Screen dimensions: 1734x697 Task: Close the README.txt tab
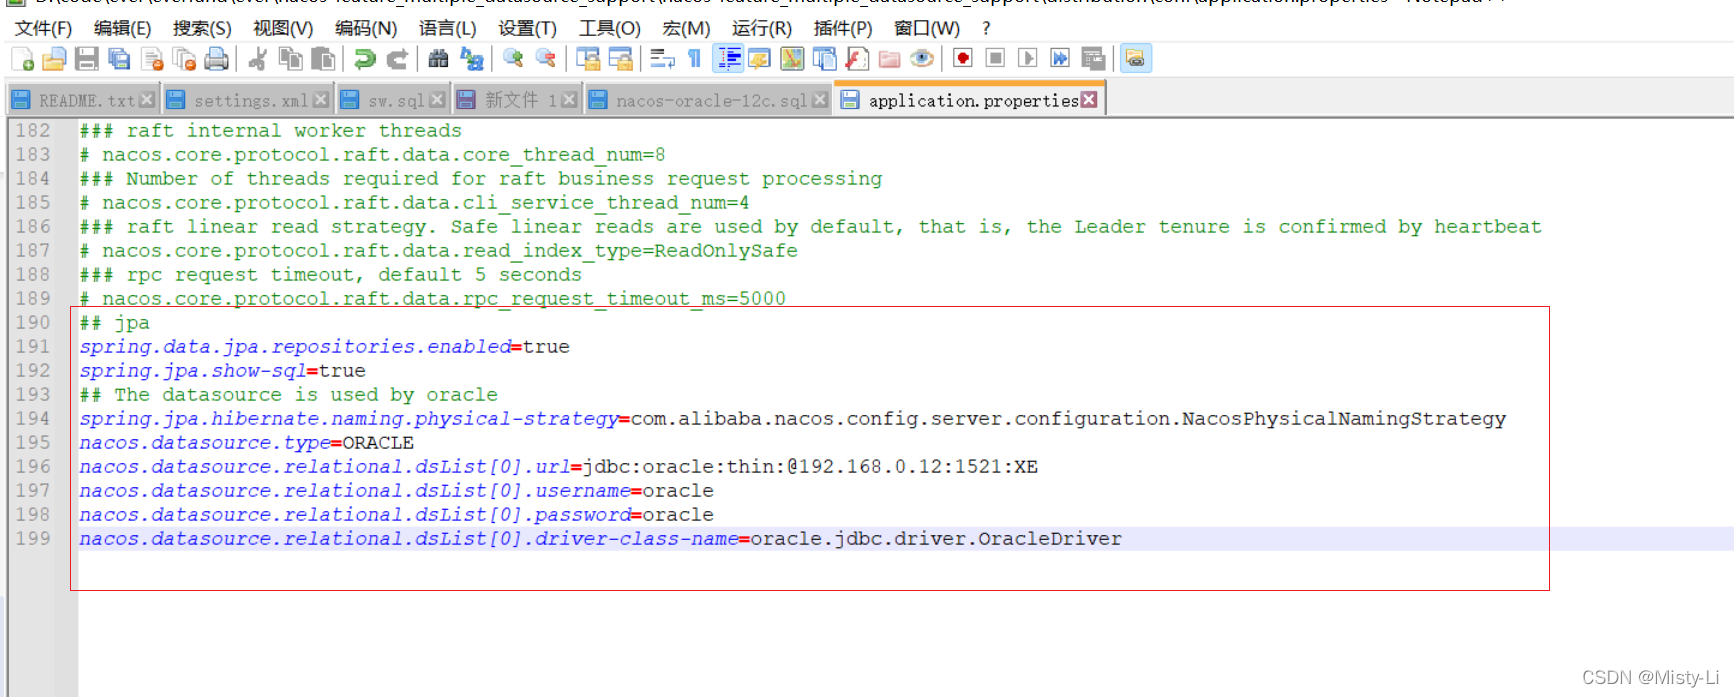pos(147,100)
